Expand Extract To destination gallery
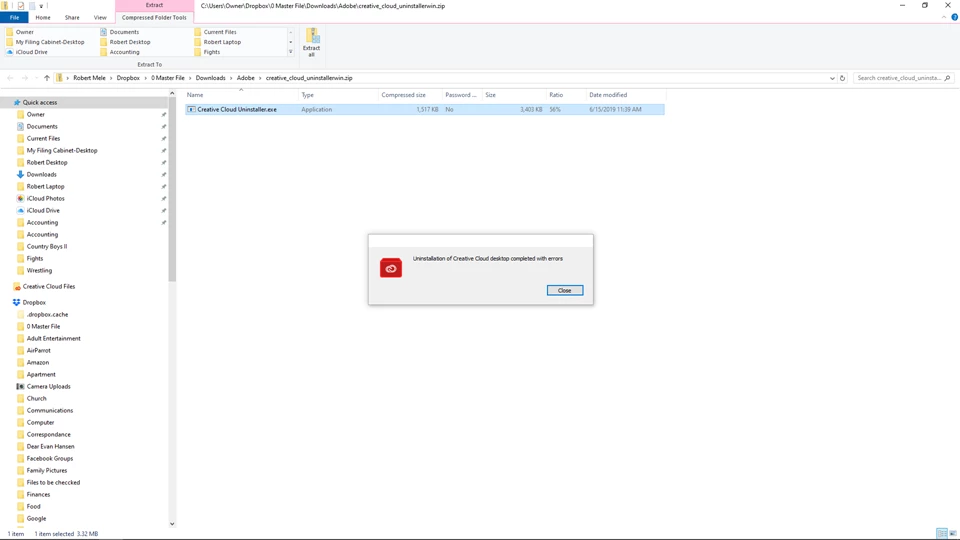Screen dimensions: 960x540 click(290, 52)
